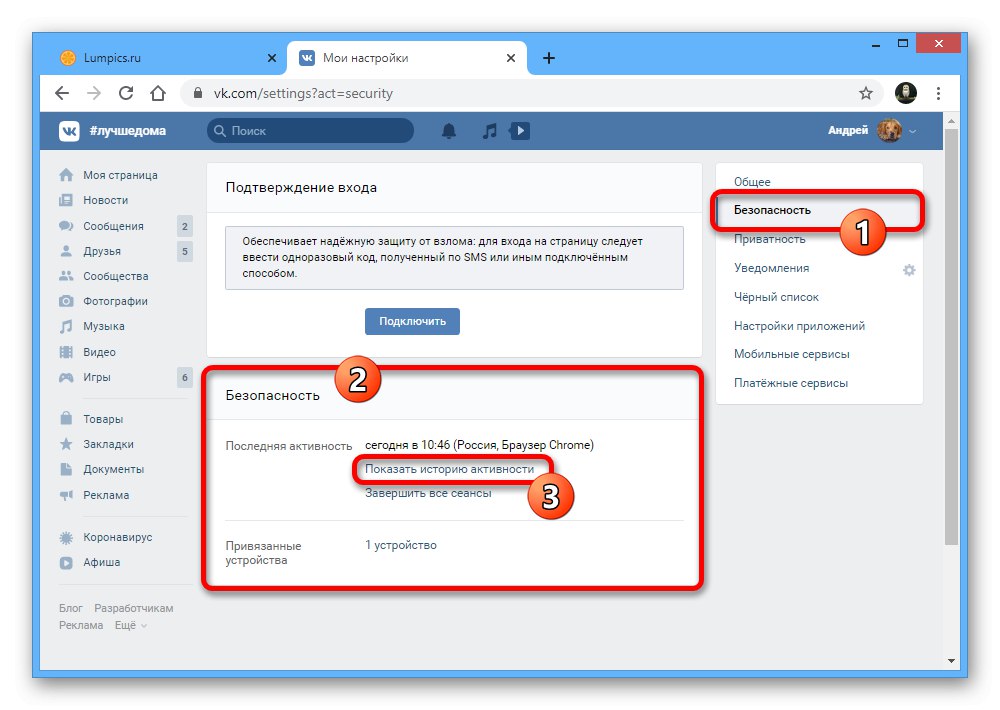Click the document icon beside Документы
Viewport: 1000px width, 710px height.
[66, 469]
